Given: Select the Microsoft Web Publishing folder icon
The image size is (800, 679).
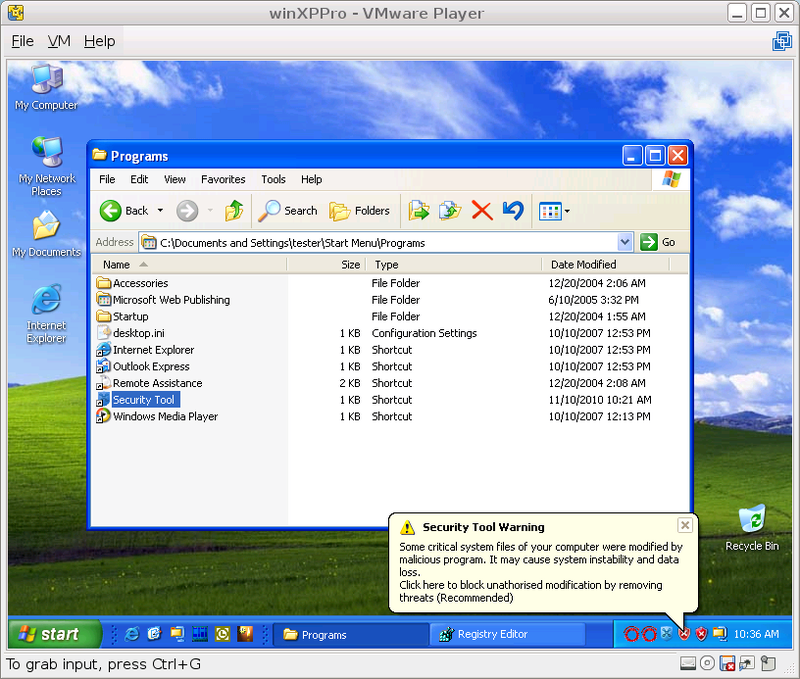Looking at the screenshot, I should coord(104,299).
